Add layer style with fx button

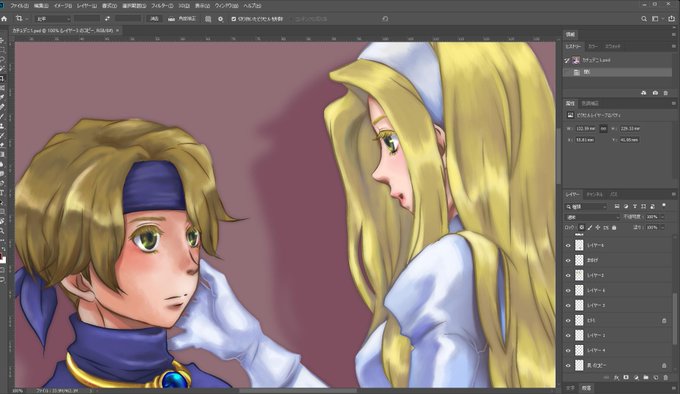pos(616,378)
